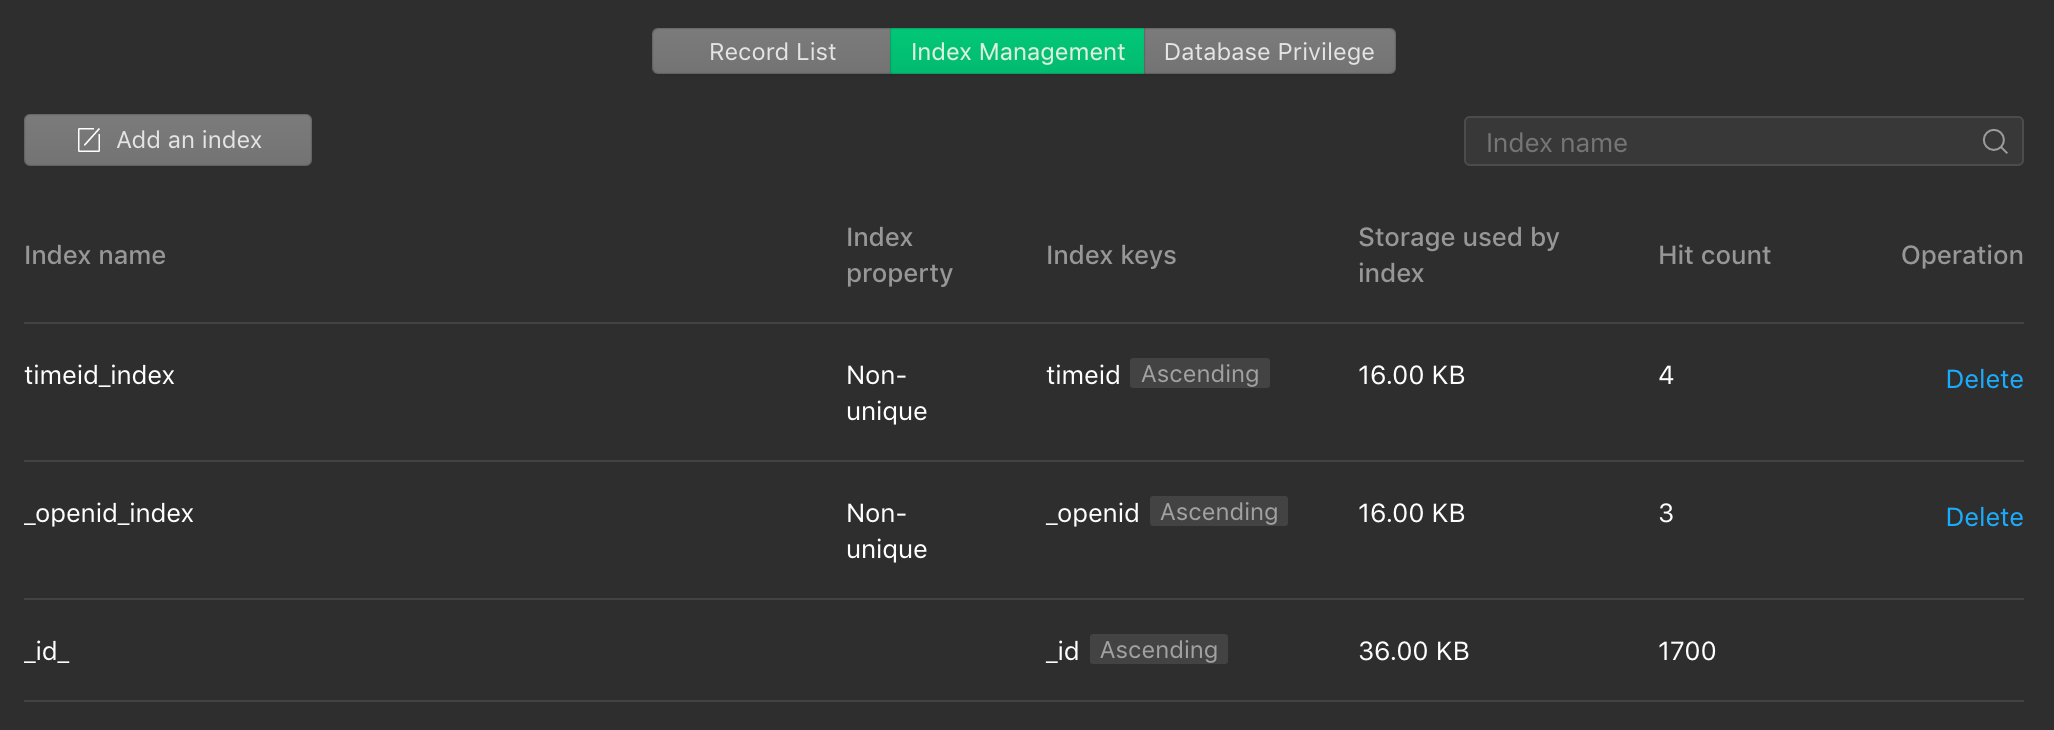Screen dimensions: 2054x730
Task: Click Ascending tag next to _openid
Action: pos(1218,512)
